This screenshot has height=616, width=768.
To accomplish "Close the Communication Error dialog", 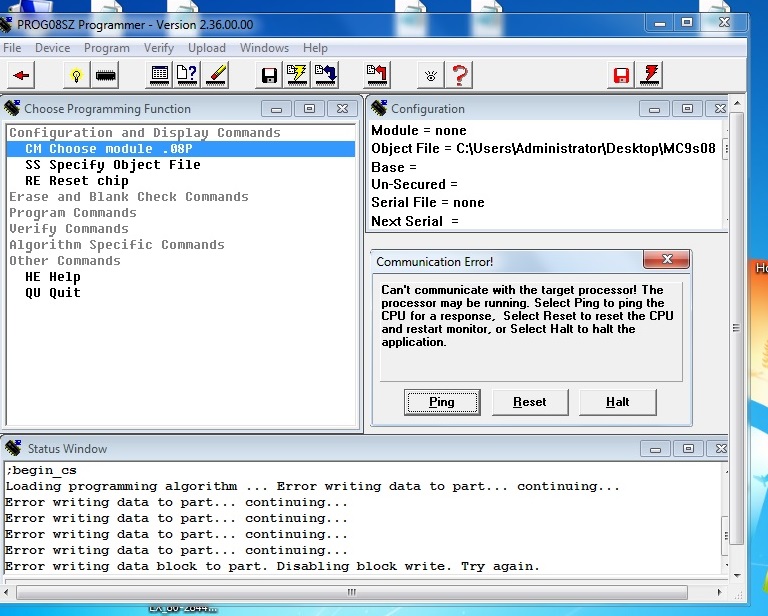I will coord(665,261).
